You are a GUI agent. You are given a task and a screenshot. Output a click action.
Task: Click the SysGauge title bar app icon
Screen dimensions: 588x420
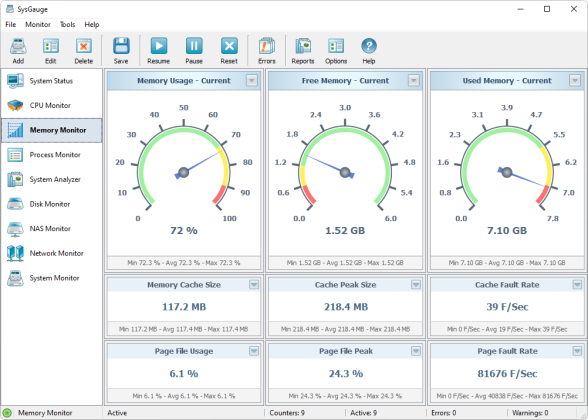(10, 9)
